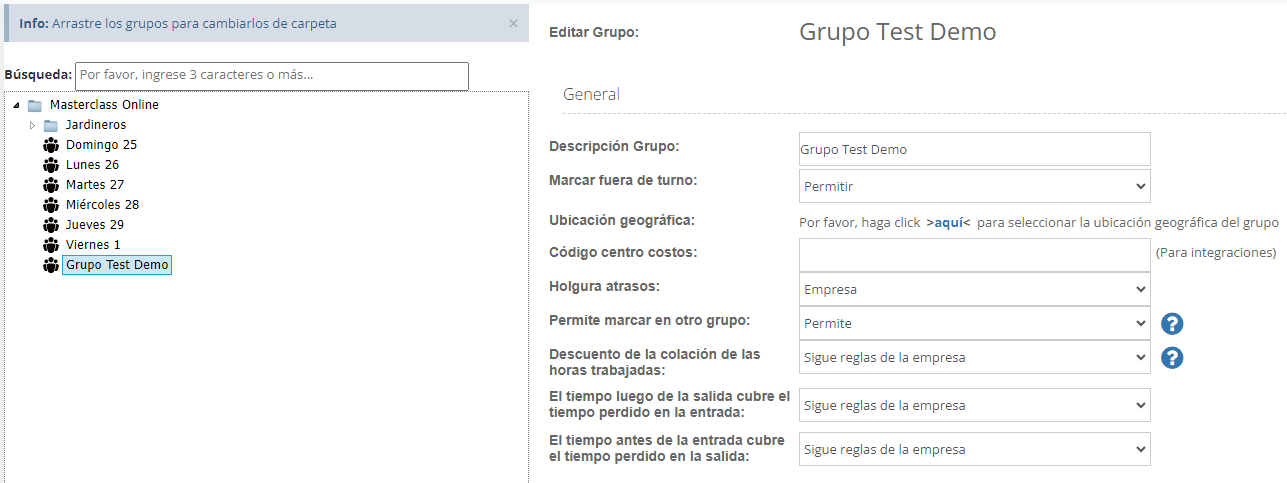The image size is (1287, 483).
Task: Select Martes 27 in the group tree
Action: pyautogui.click(x=95, y=185)
